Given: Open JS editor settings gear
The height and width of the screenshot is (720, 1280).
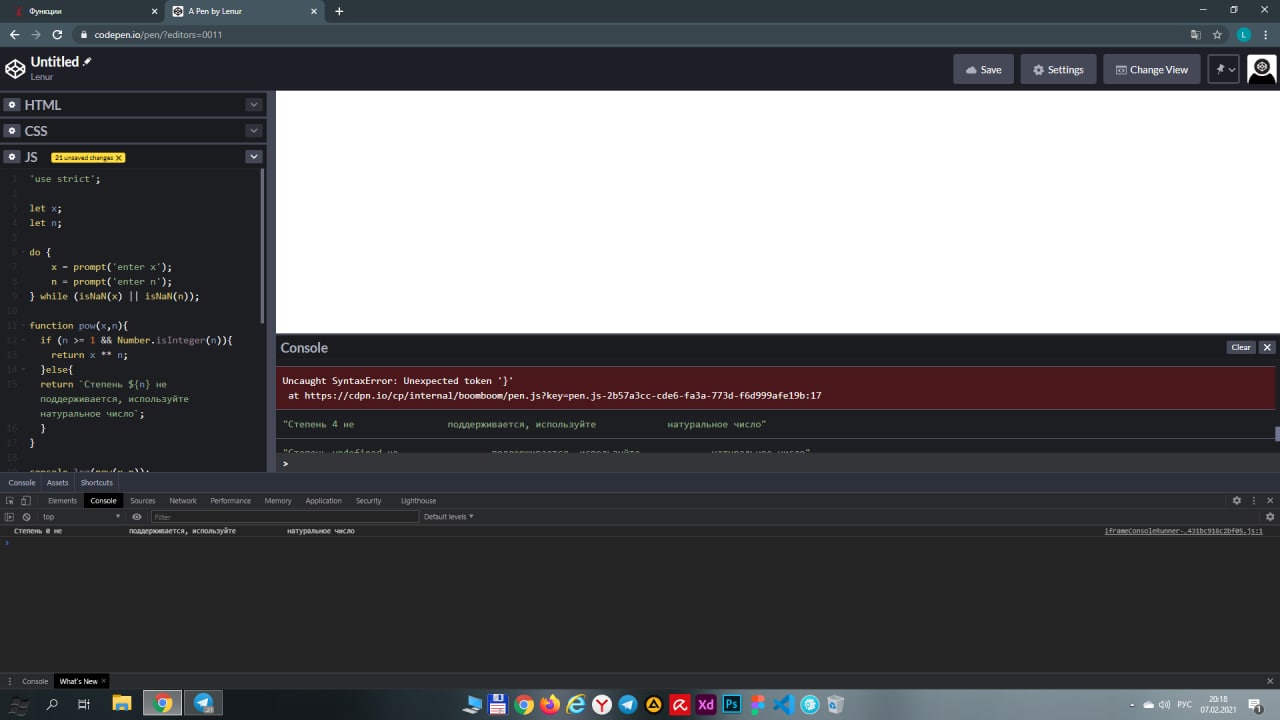Looking at the screenshot, I should coord(11,157).
